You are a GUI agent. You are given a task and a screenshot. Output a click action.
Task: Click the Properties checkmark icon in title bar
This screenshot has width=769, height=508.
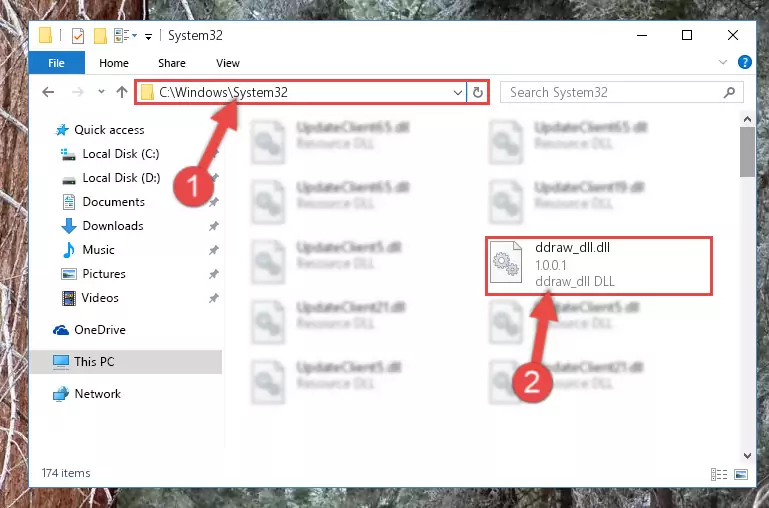[77, 36]
